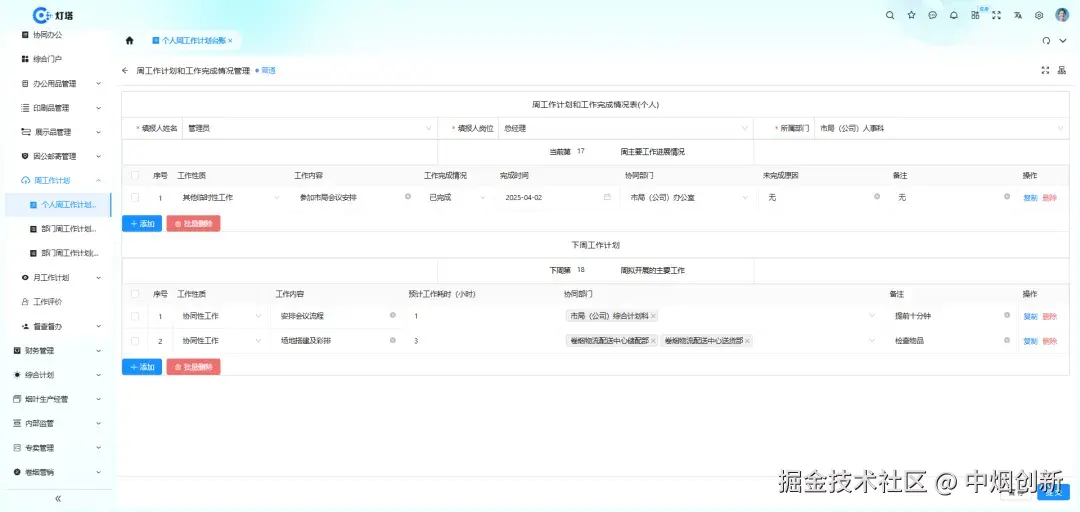Open the language translation icon

point(1017,15)
